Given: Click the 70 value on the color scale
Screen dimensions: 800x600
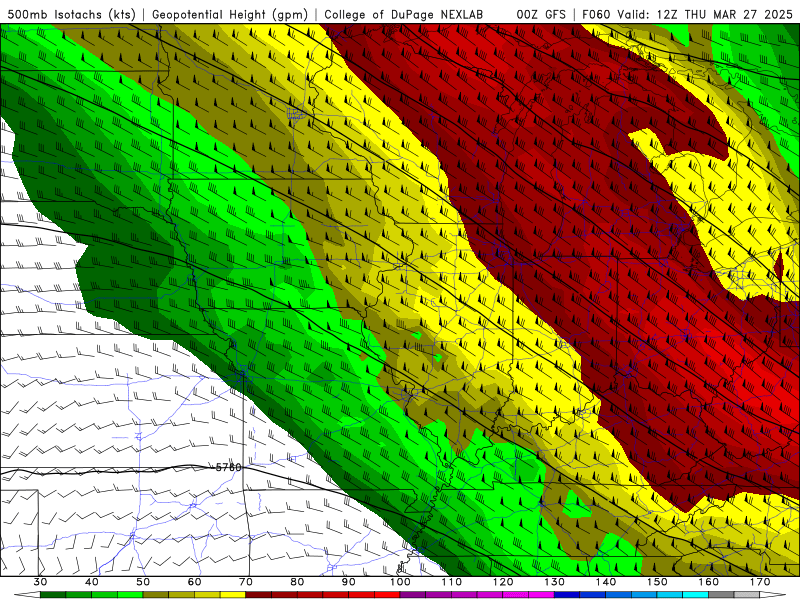Looking at the screenshot, I should pos(246,582).
